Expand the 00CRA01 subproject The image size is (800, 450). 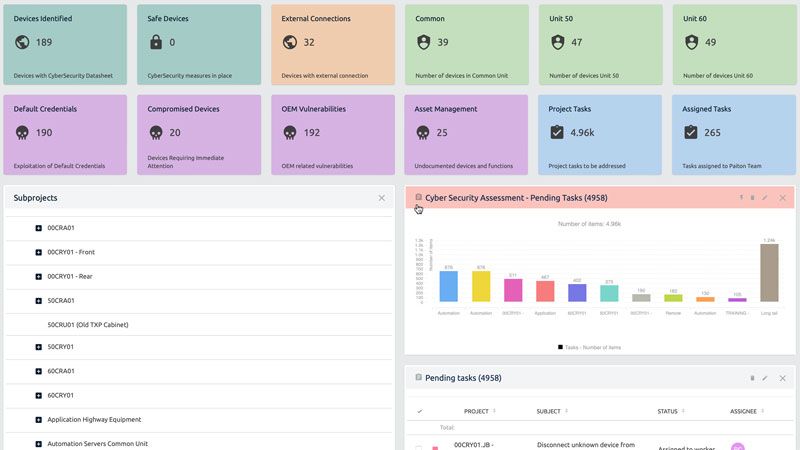tap(38, 228)
